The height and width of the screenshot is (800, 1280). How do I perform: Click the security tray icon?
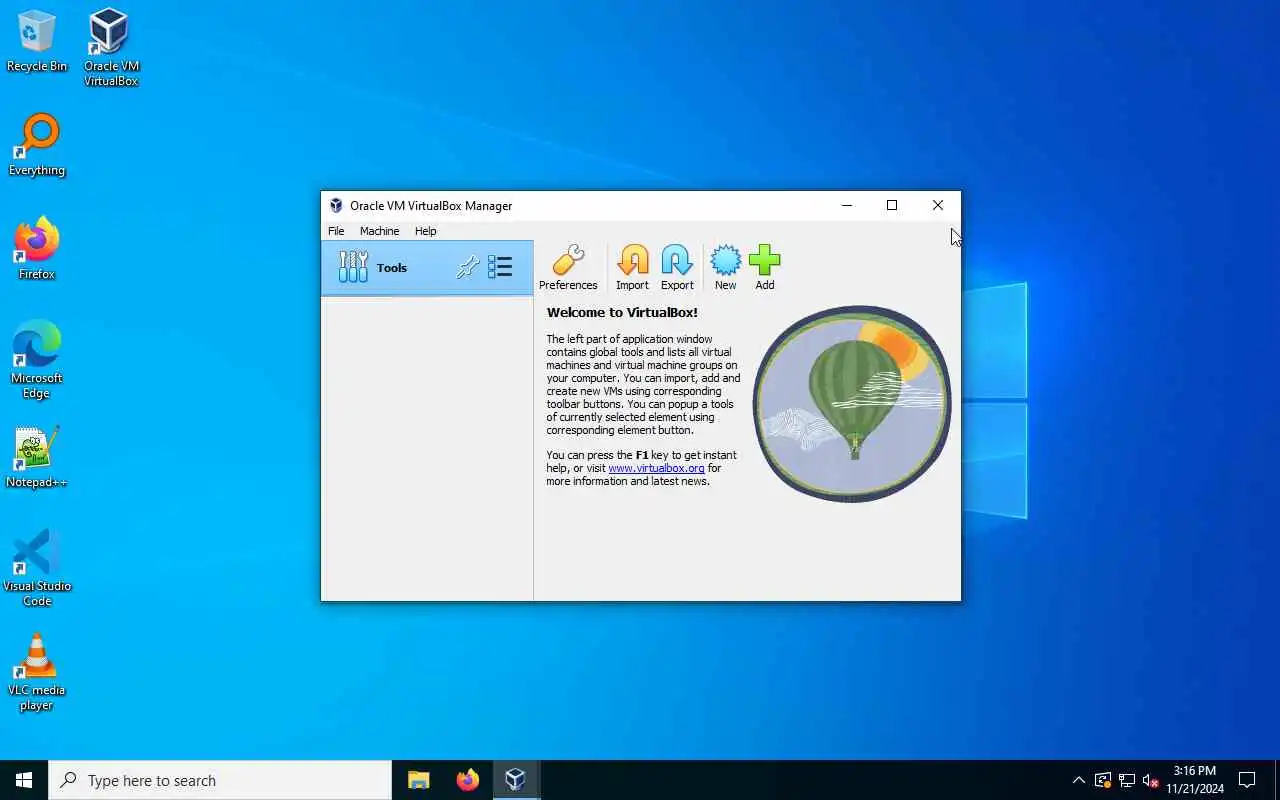tap(1102, 780)
